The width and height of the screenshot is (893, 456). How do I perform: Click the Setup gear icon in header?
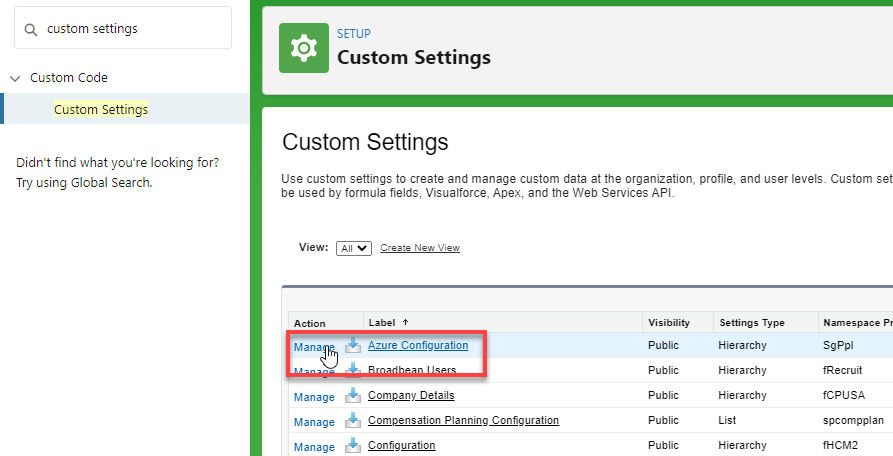pos(303,48)
